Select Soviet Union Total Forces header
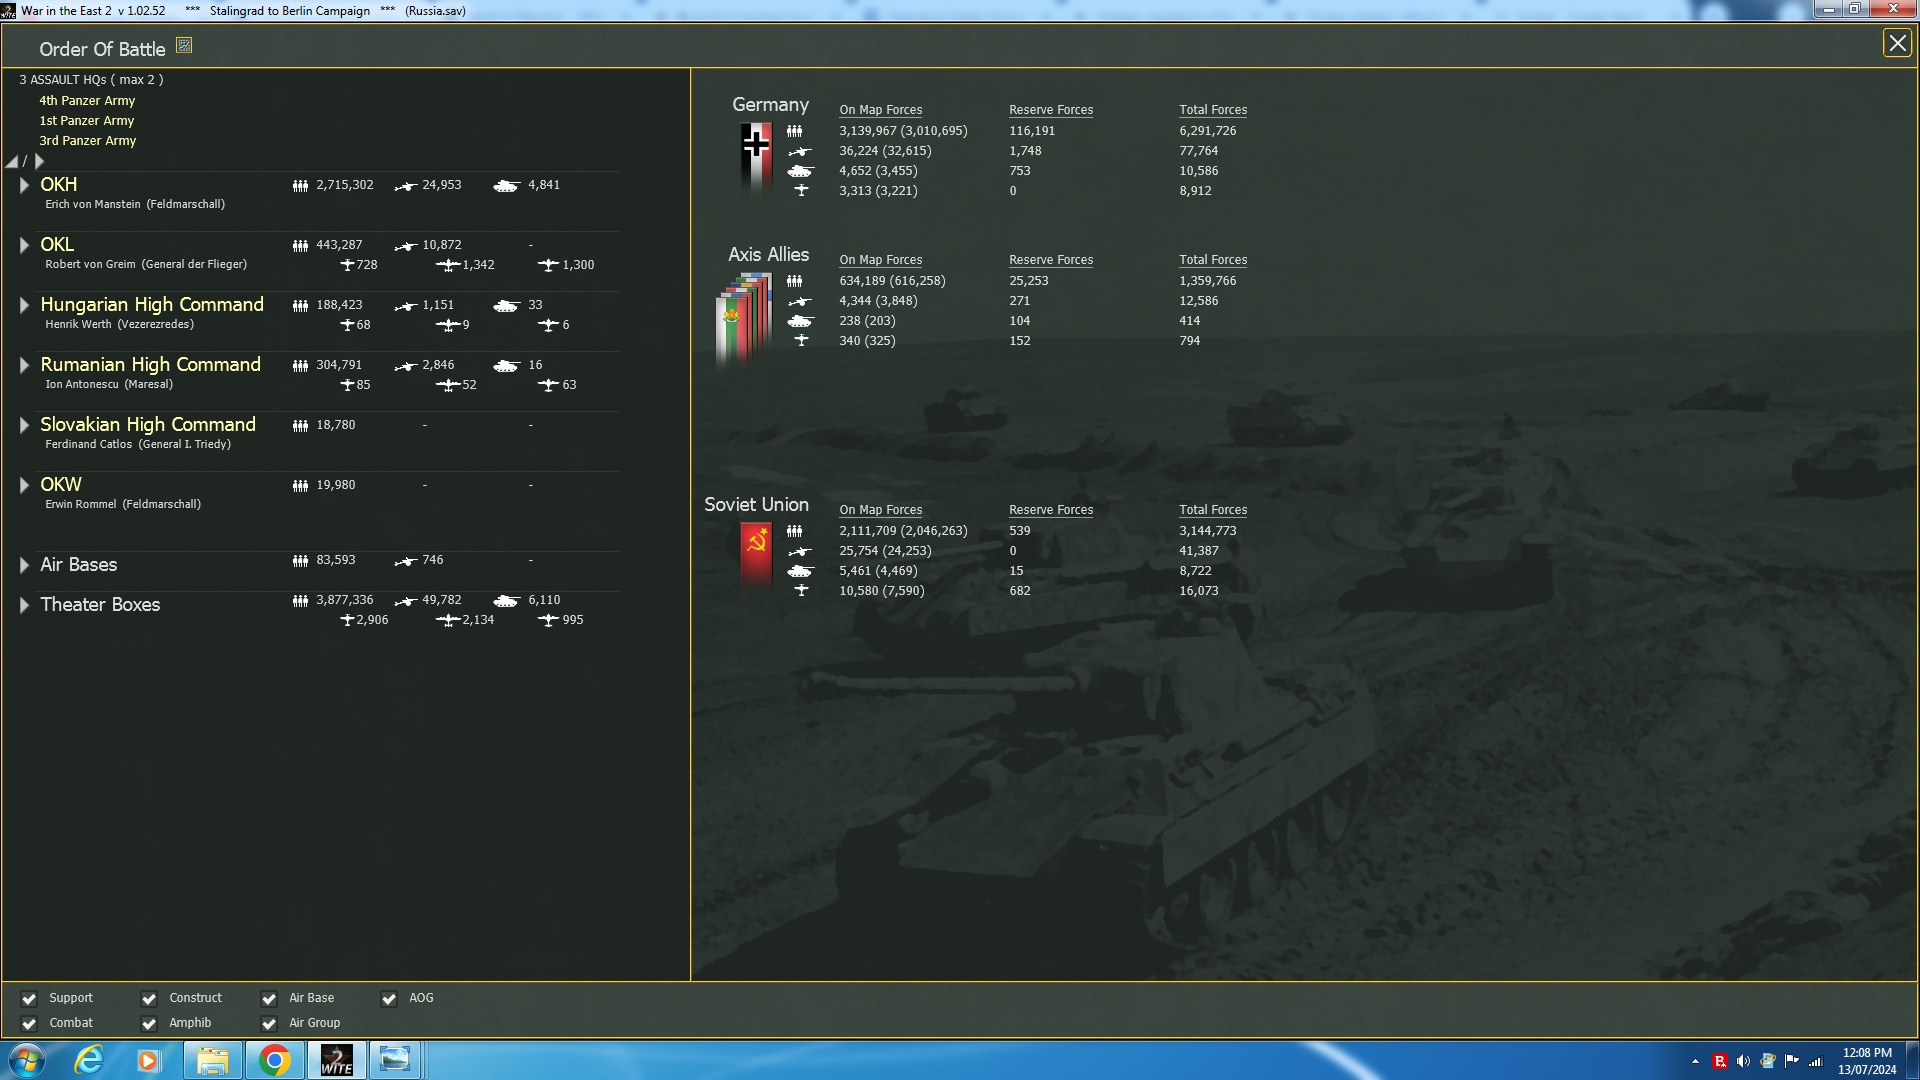The image size is (1920, 1080). pyautogui.click(x=1212, y=510)
